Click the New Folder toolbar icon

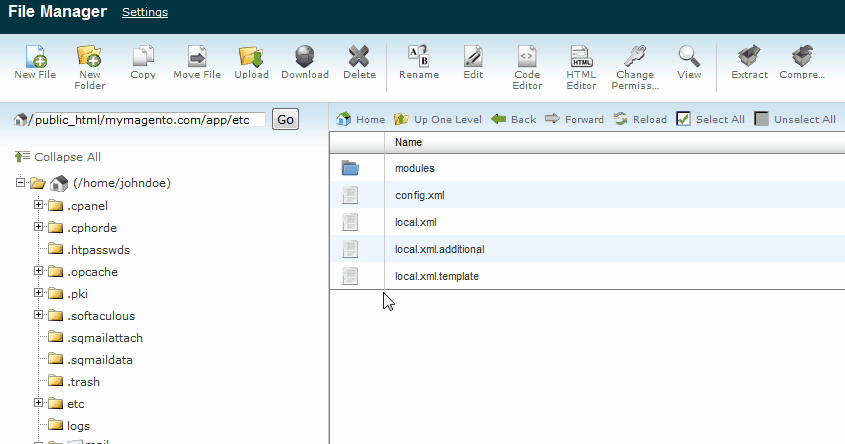[x=89, y=56]
